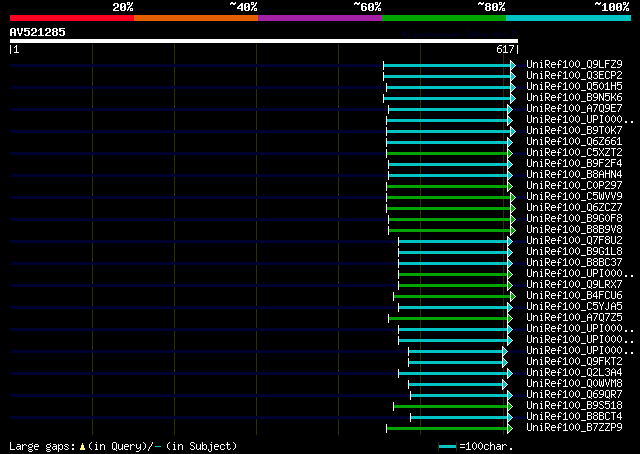This screenshot has height=454, width=640.
Task: Click the purple ~60% identity color segment
Action: coord(320,18)
